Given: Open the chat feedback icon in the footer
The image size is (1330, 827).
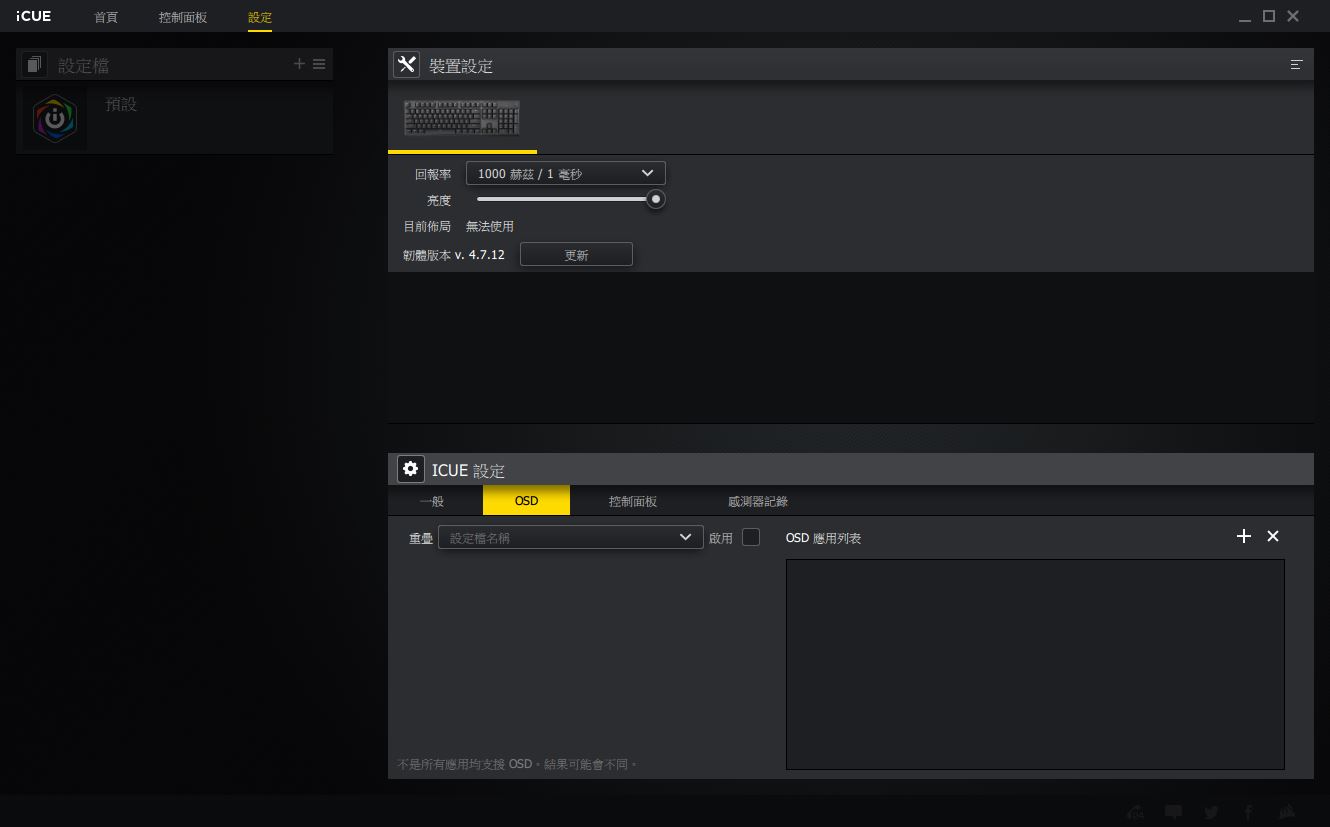Looking at the screenshot, I should (1174, 812).
